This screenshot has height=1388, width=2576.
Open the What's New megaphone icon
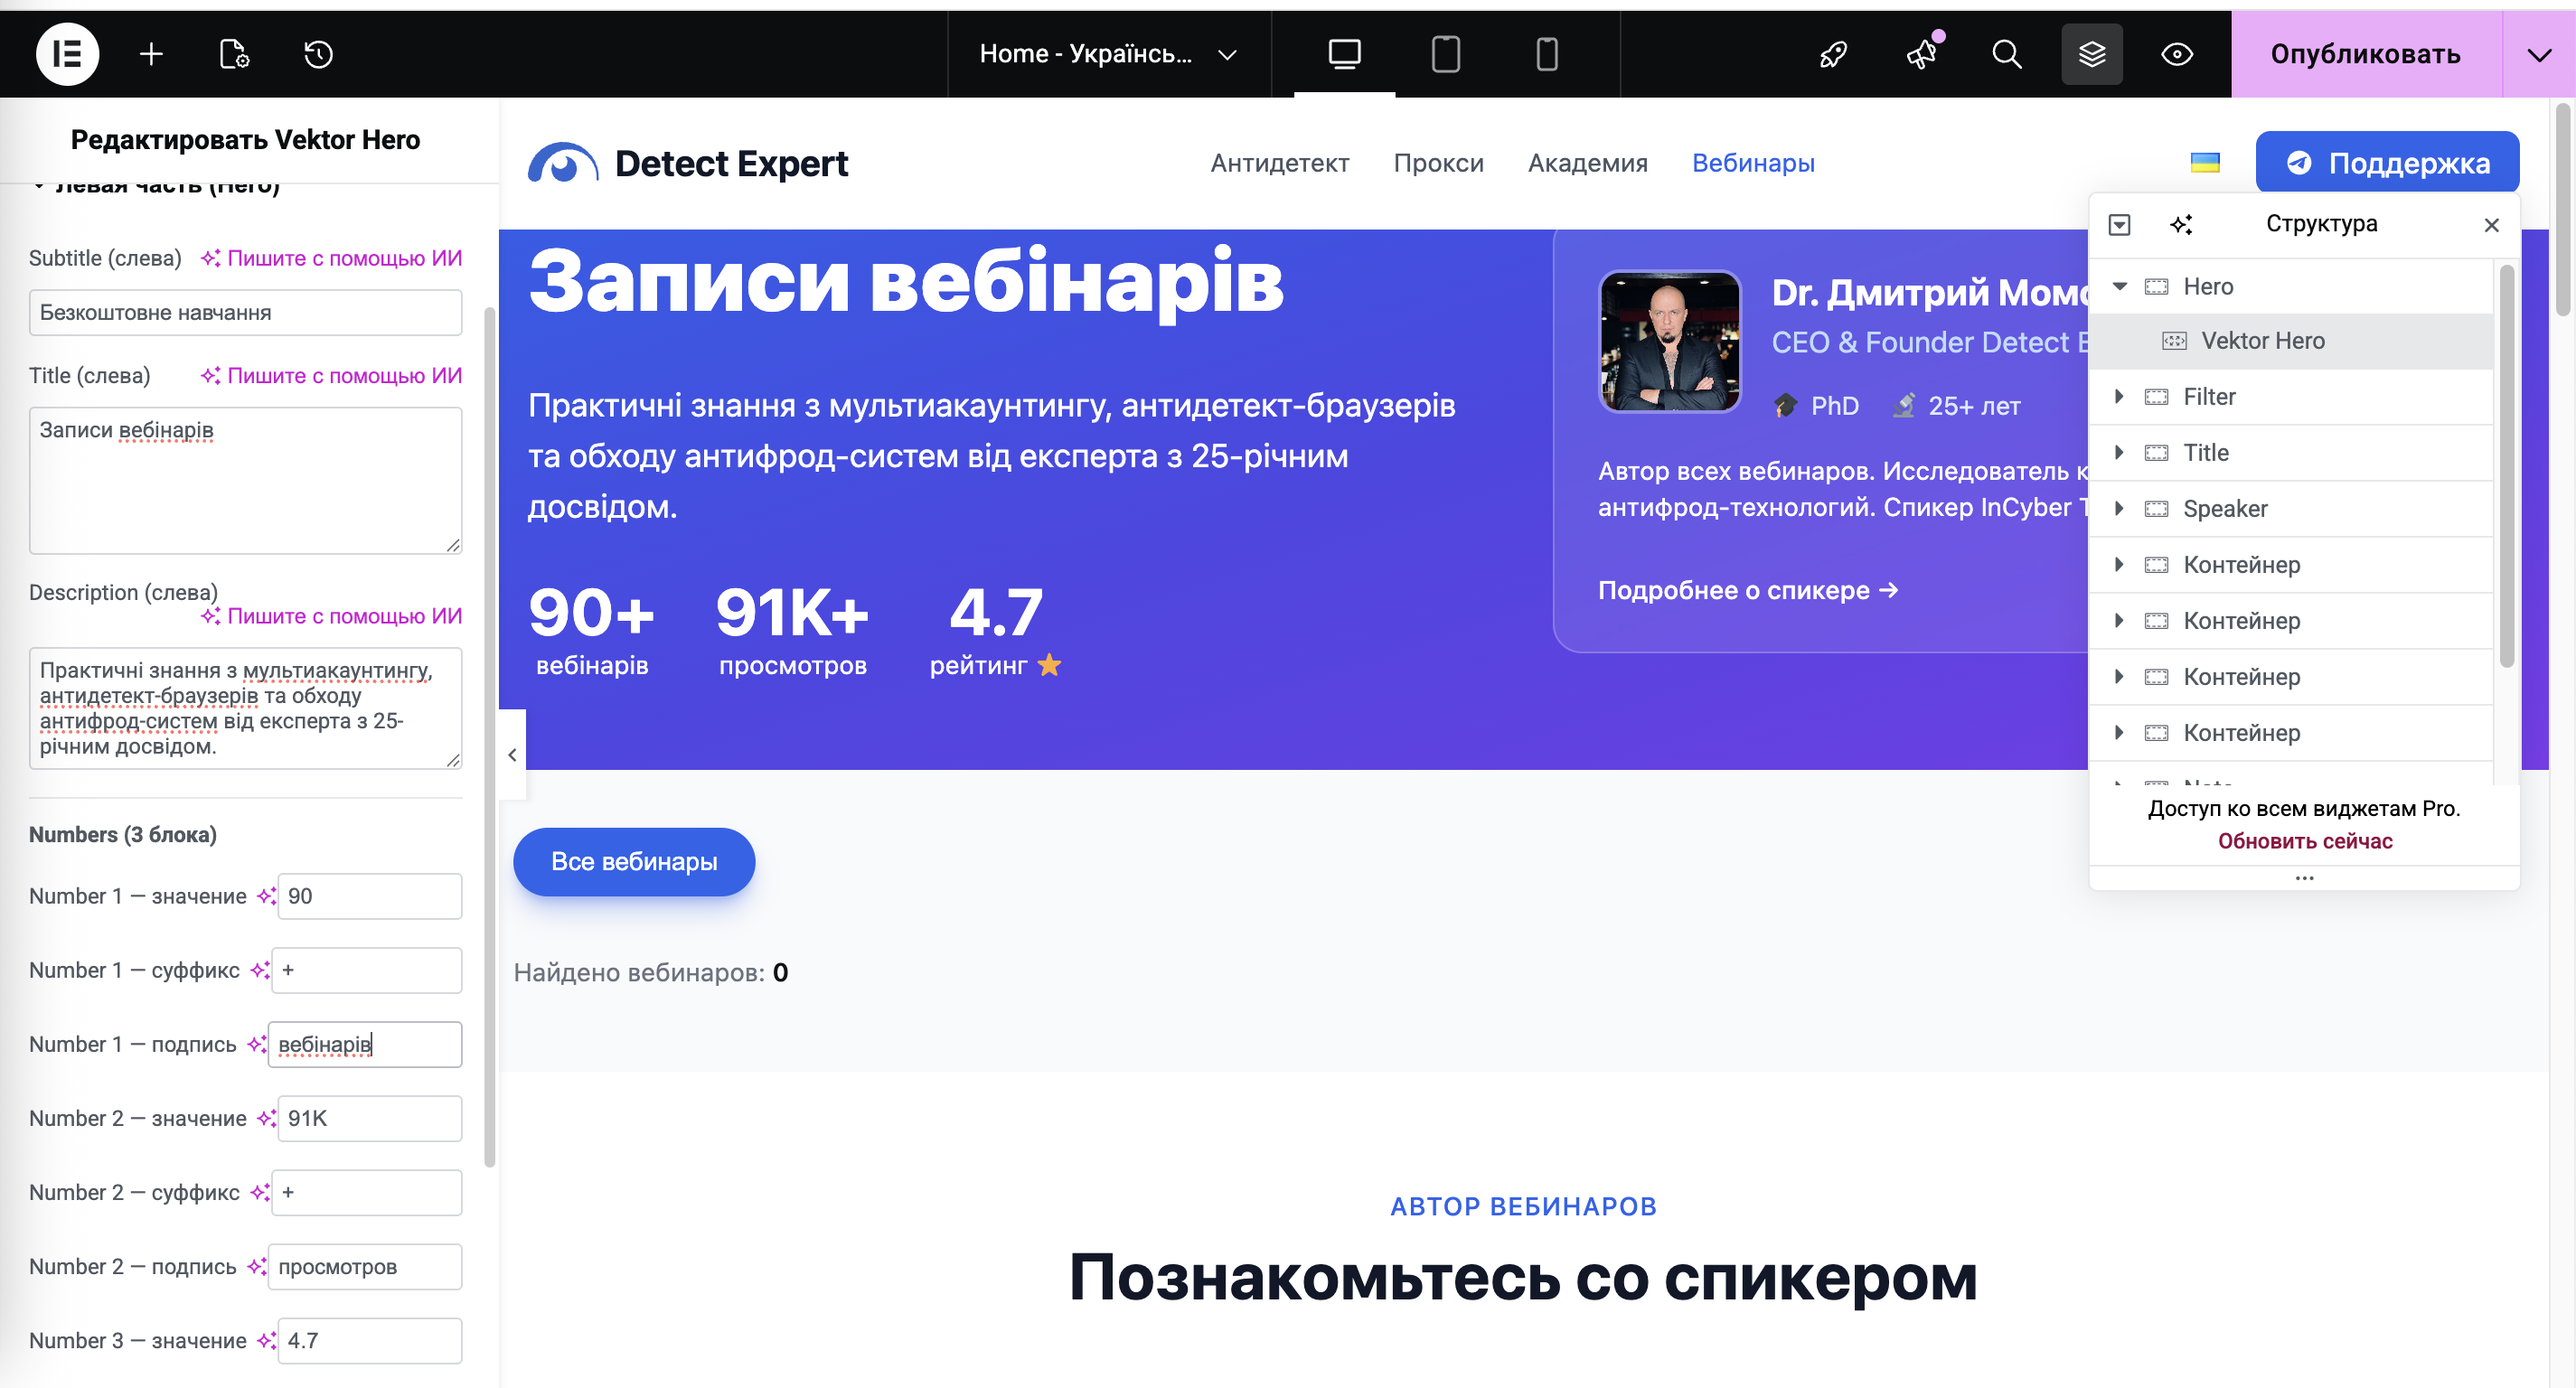point(1919,55)
